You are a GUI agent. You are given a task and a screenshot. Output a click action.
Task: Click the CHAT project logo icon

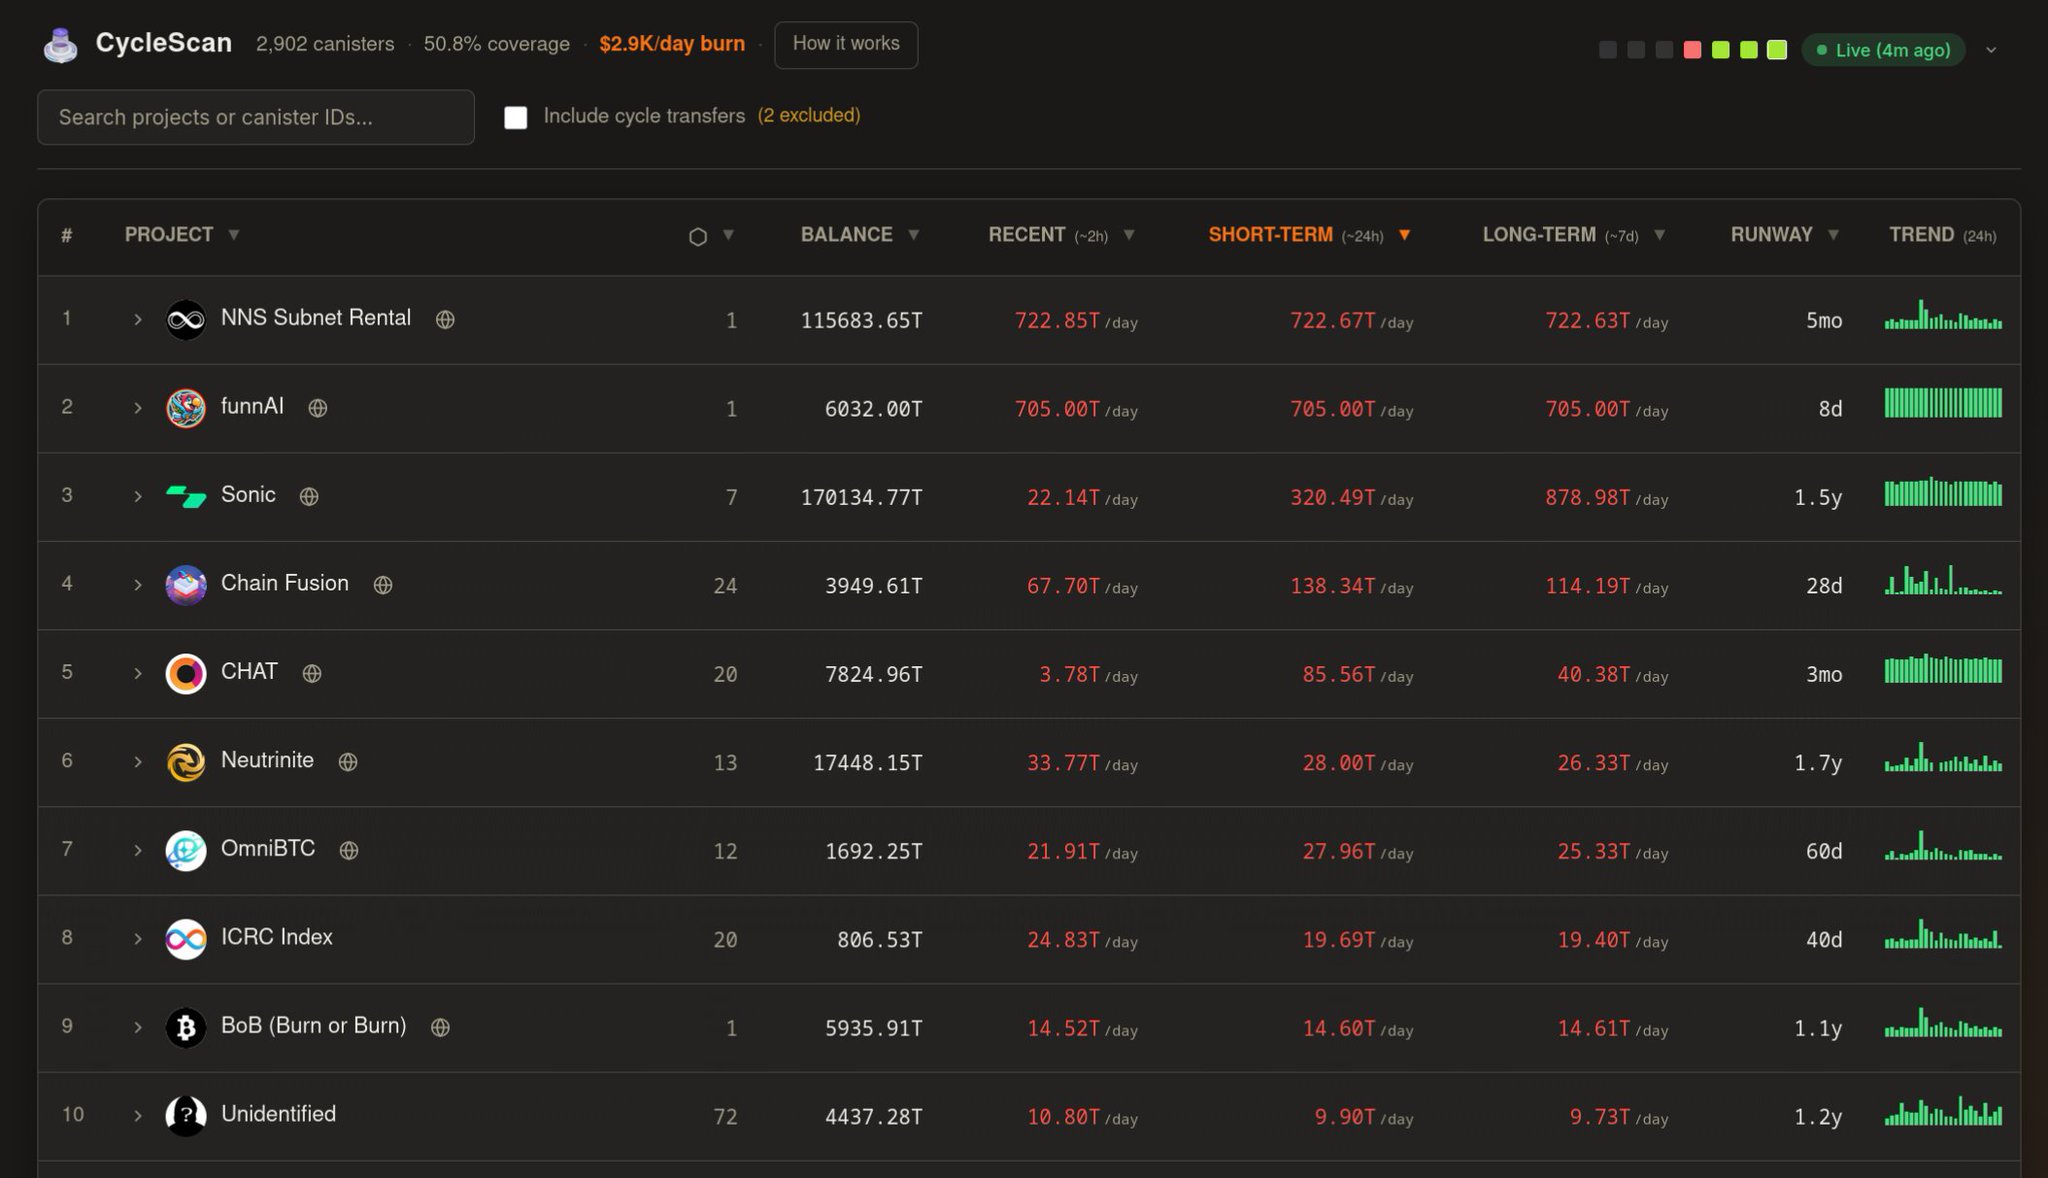point(186,673)
